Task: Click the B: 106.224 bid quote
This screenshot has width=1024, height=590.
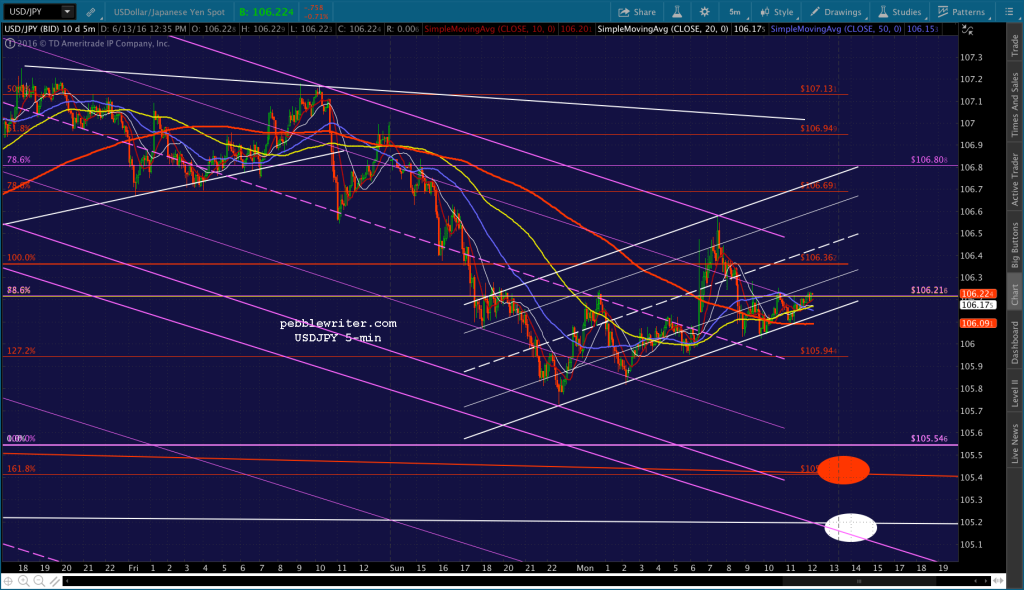Action: [x=266, y=12]
